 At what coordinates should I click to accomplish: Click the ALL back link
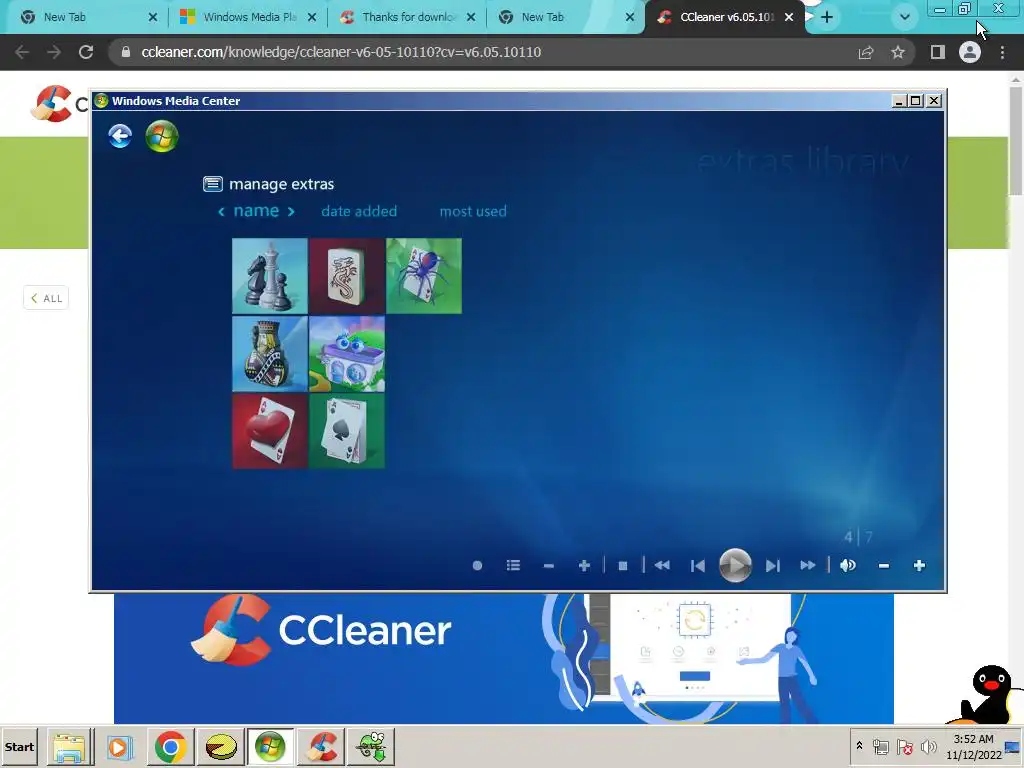[46, 298]
